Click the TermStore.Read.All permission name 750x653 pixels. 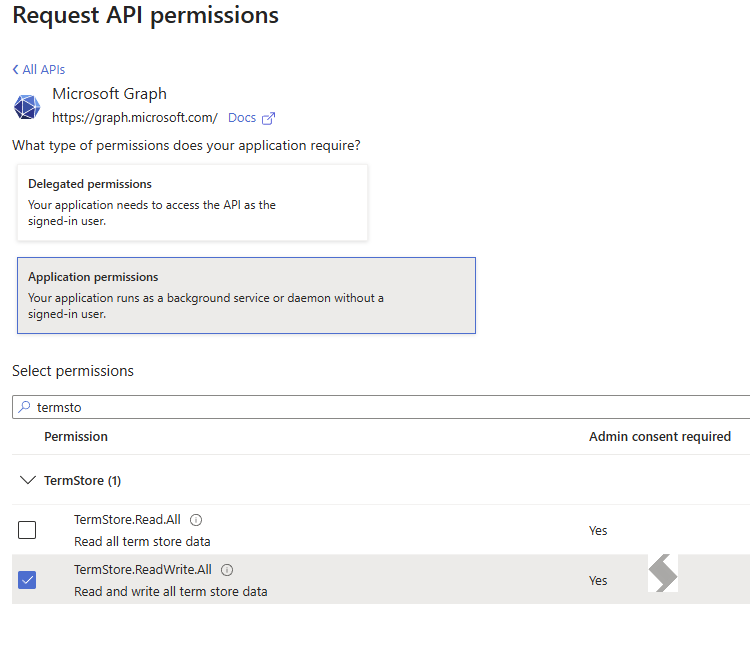127,520
